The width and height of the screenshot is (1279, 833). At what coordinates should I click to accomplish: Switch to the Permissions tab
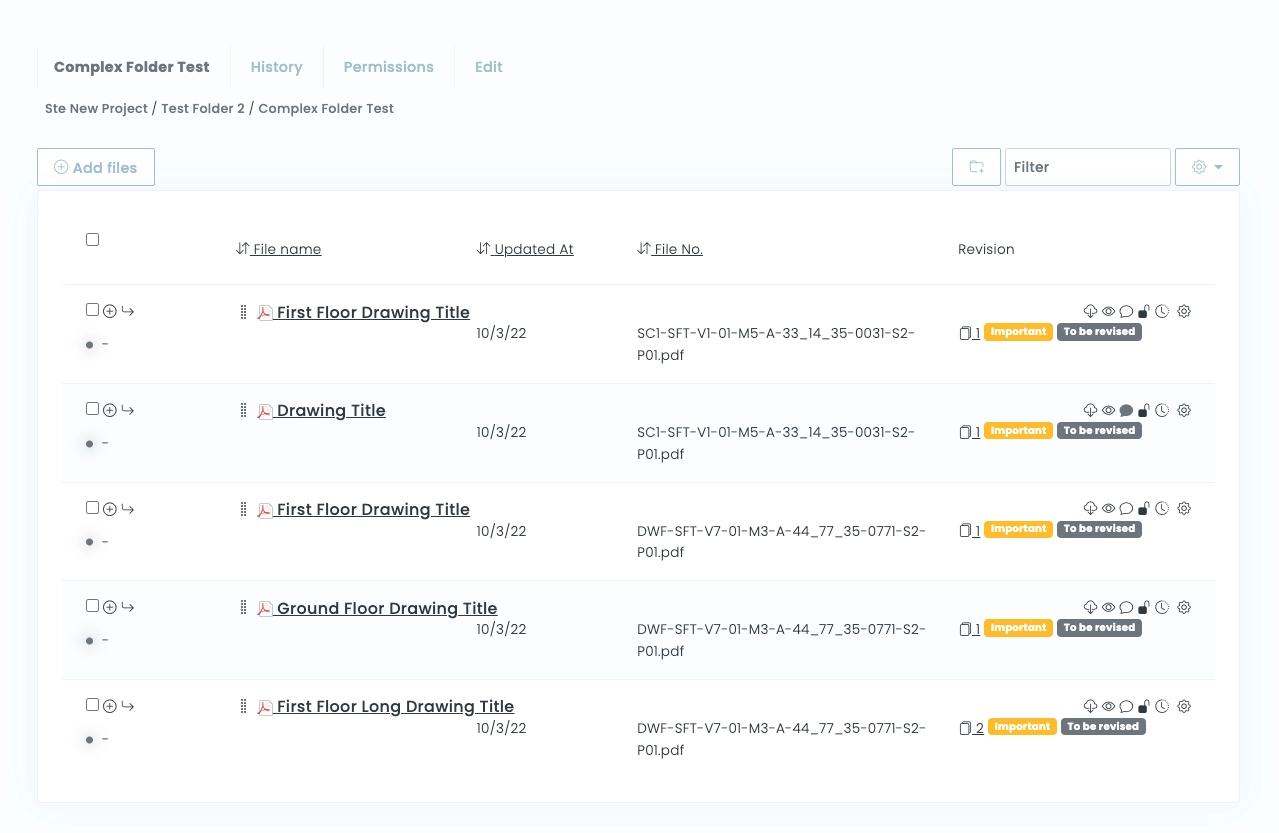pos(388,67)
